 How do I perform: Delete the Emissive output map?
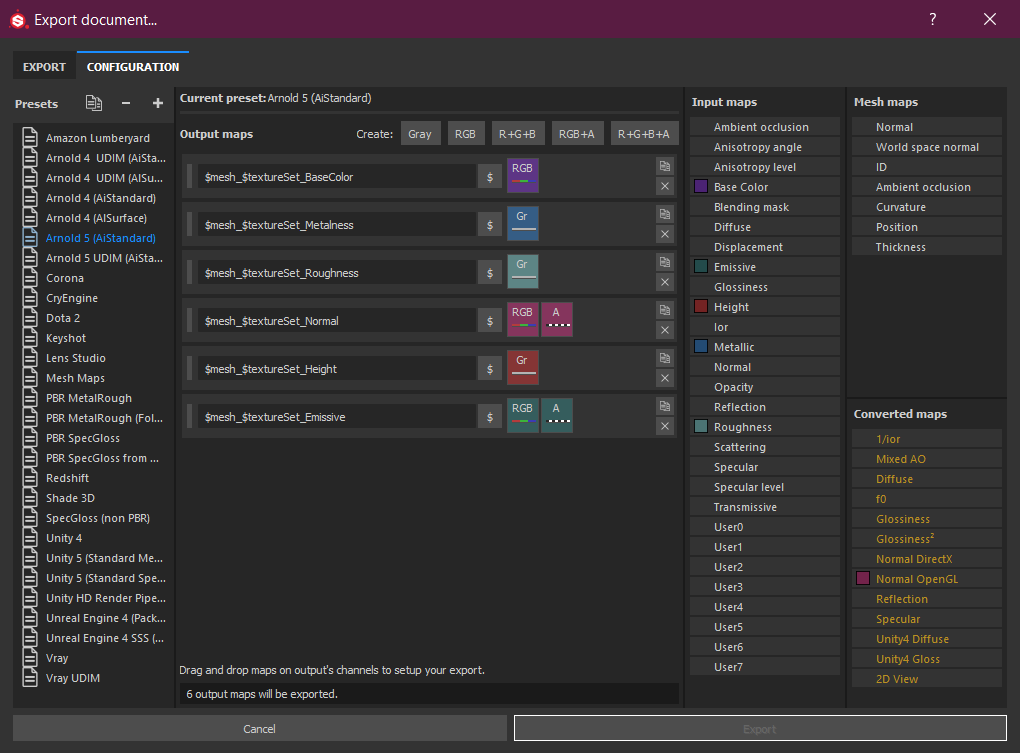(665, 427)
